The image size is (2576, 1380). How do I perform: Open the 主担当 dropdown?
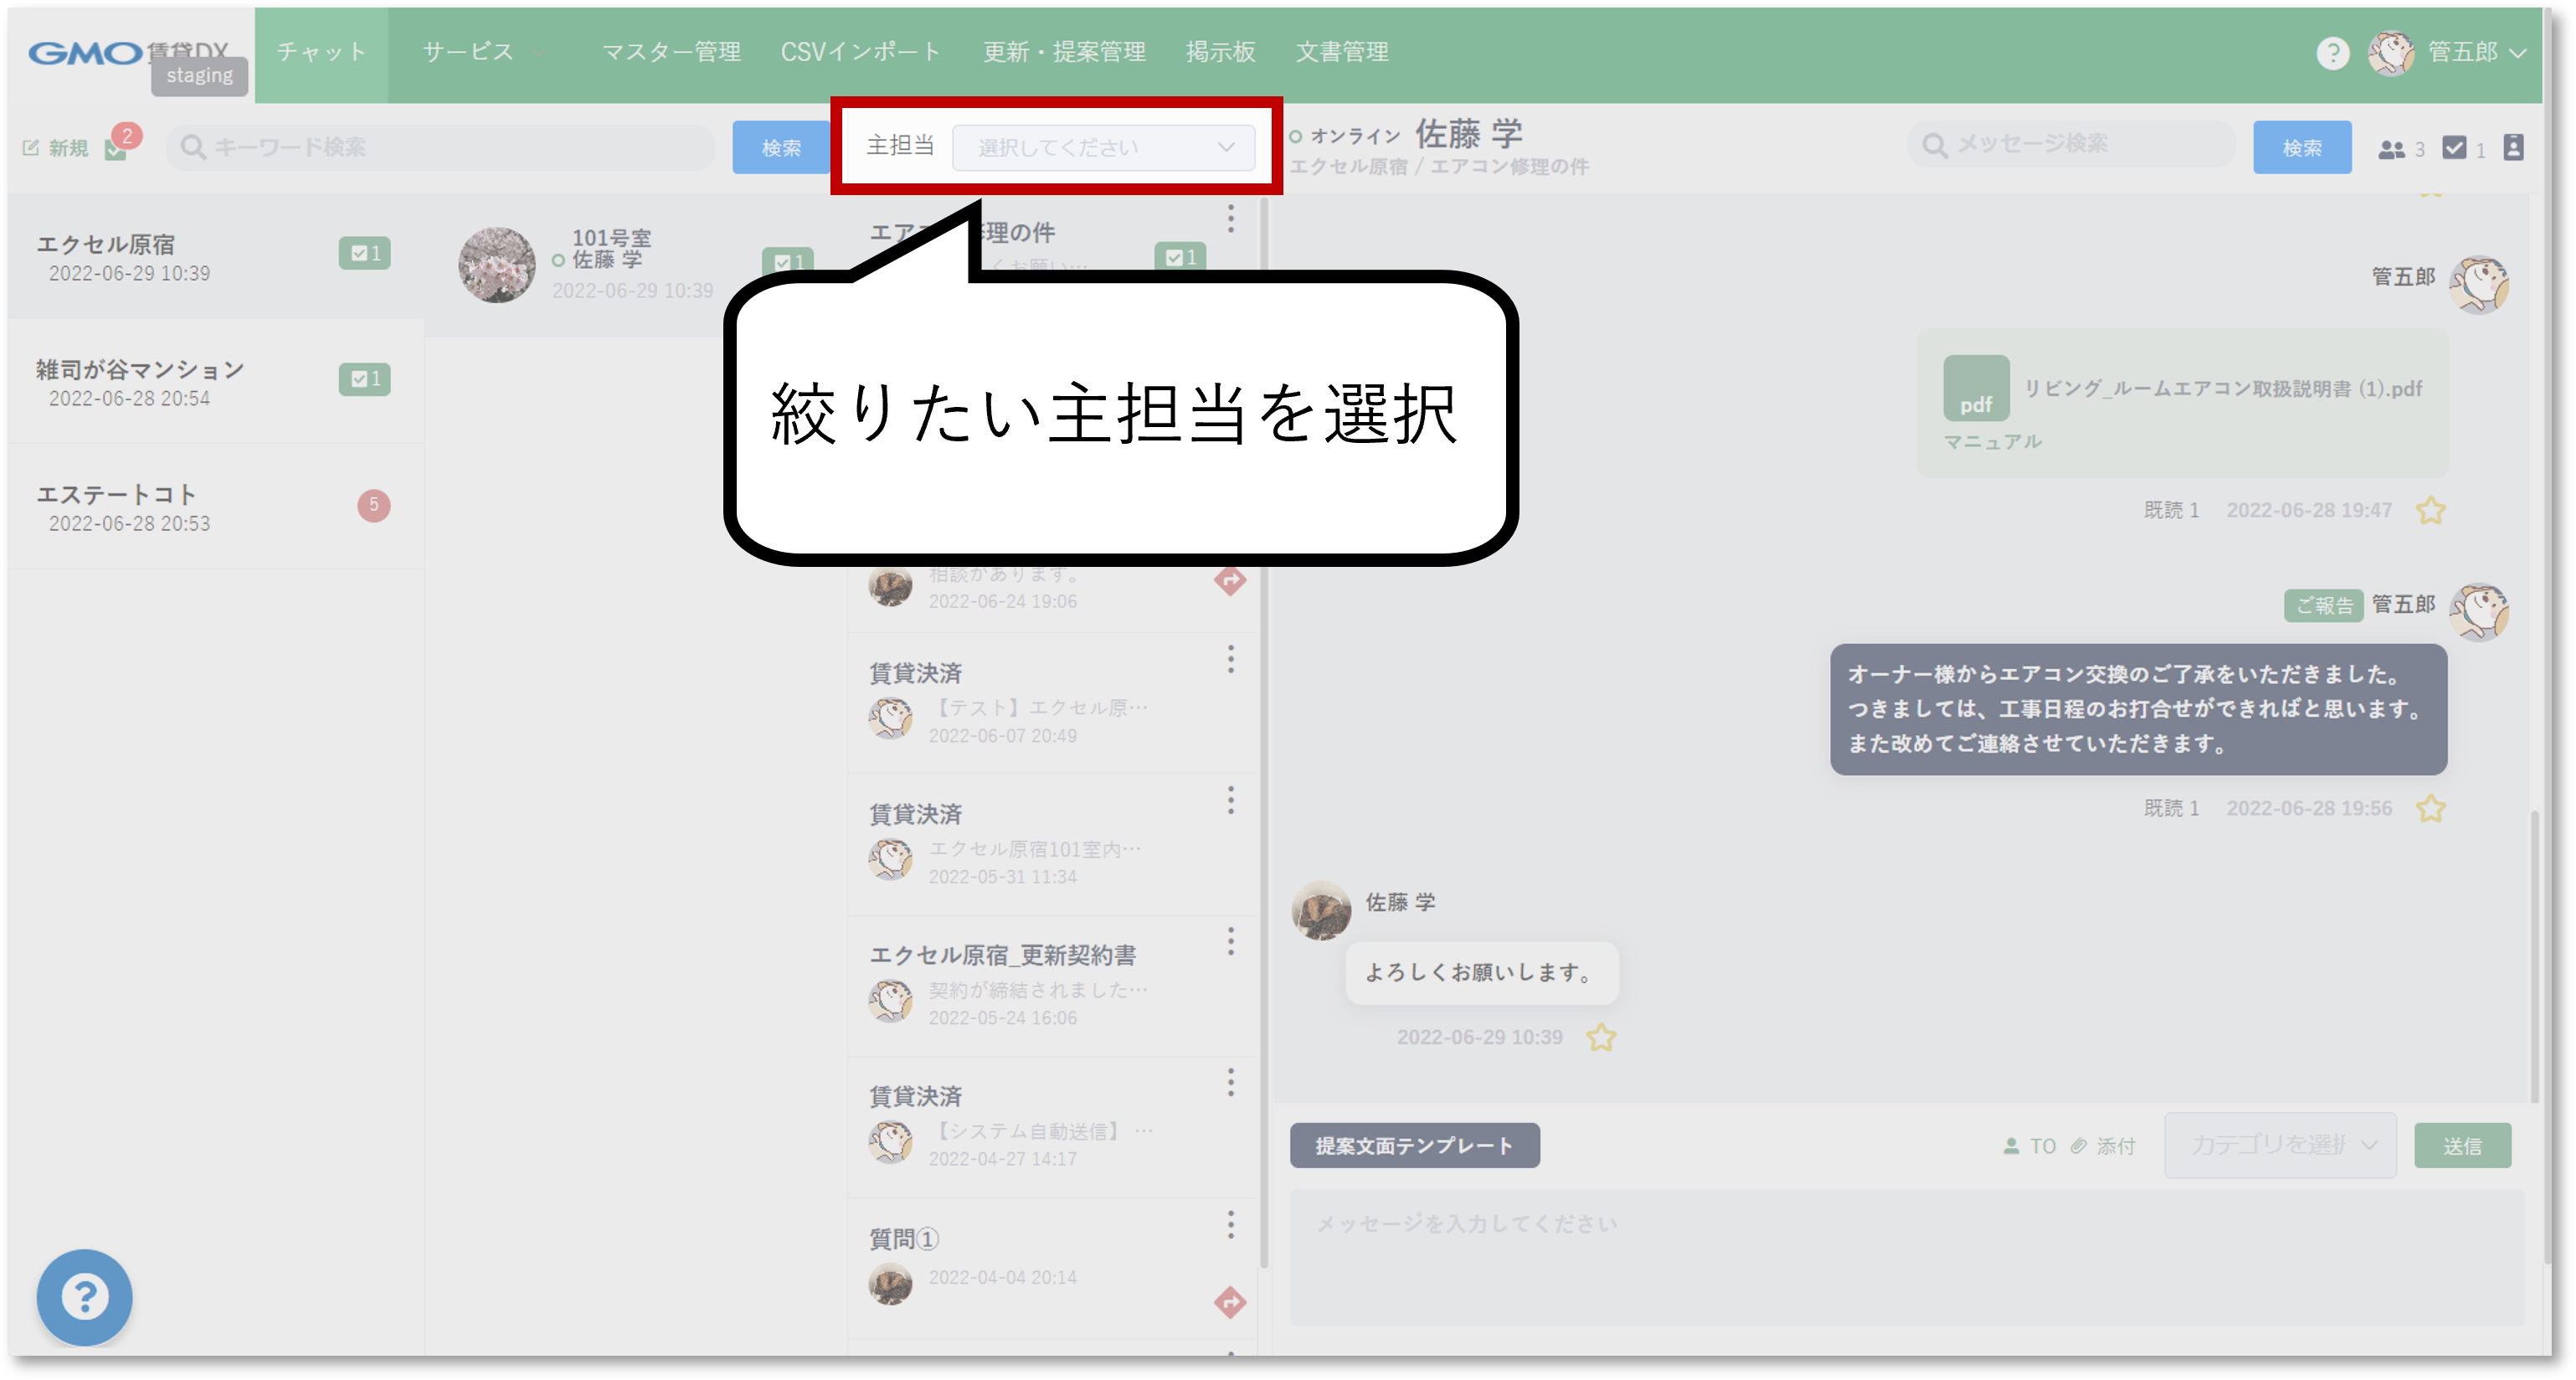coord(1103,148)
